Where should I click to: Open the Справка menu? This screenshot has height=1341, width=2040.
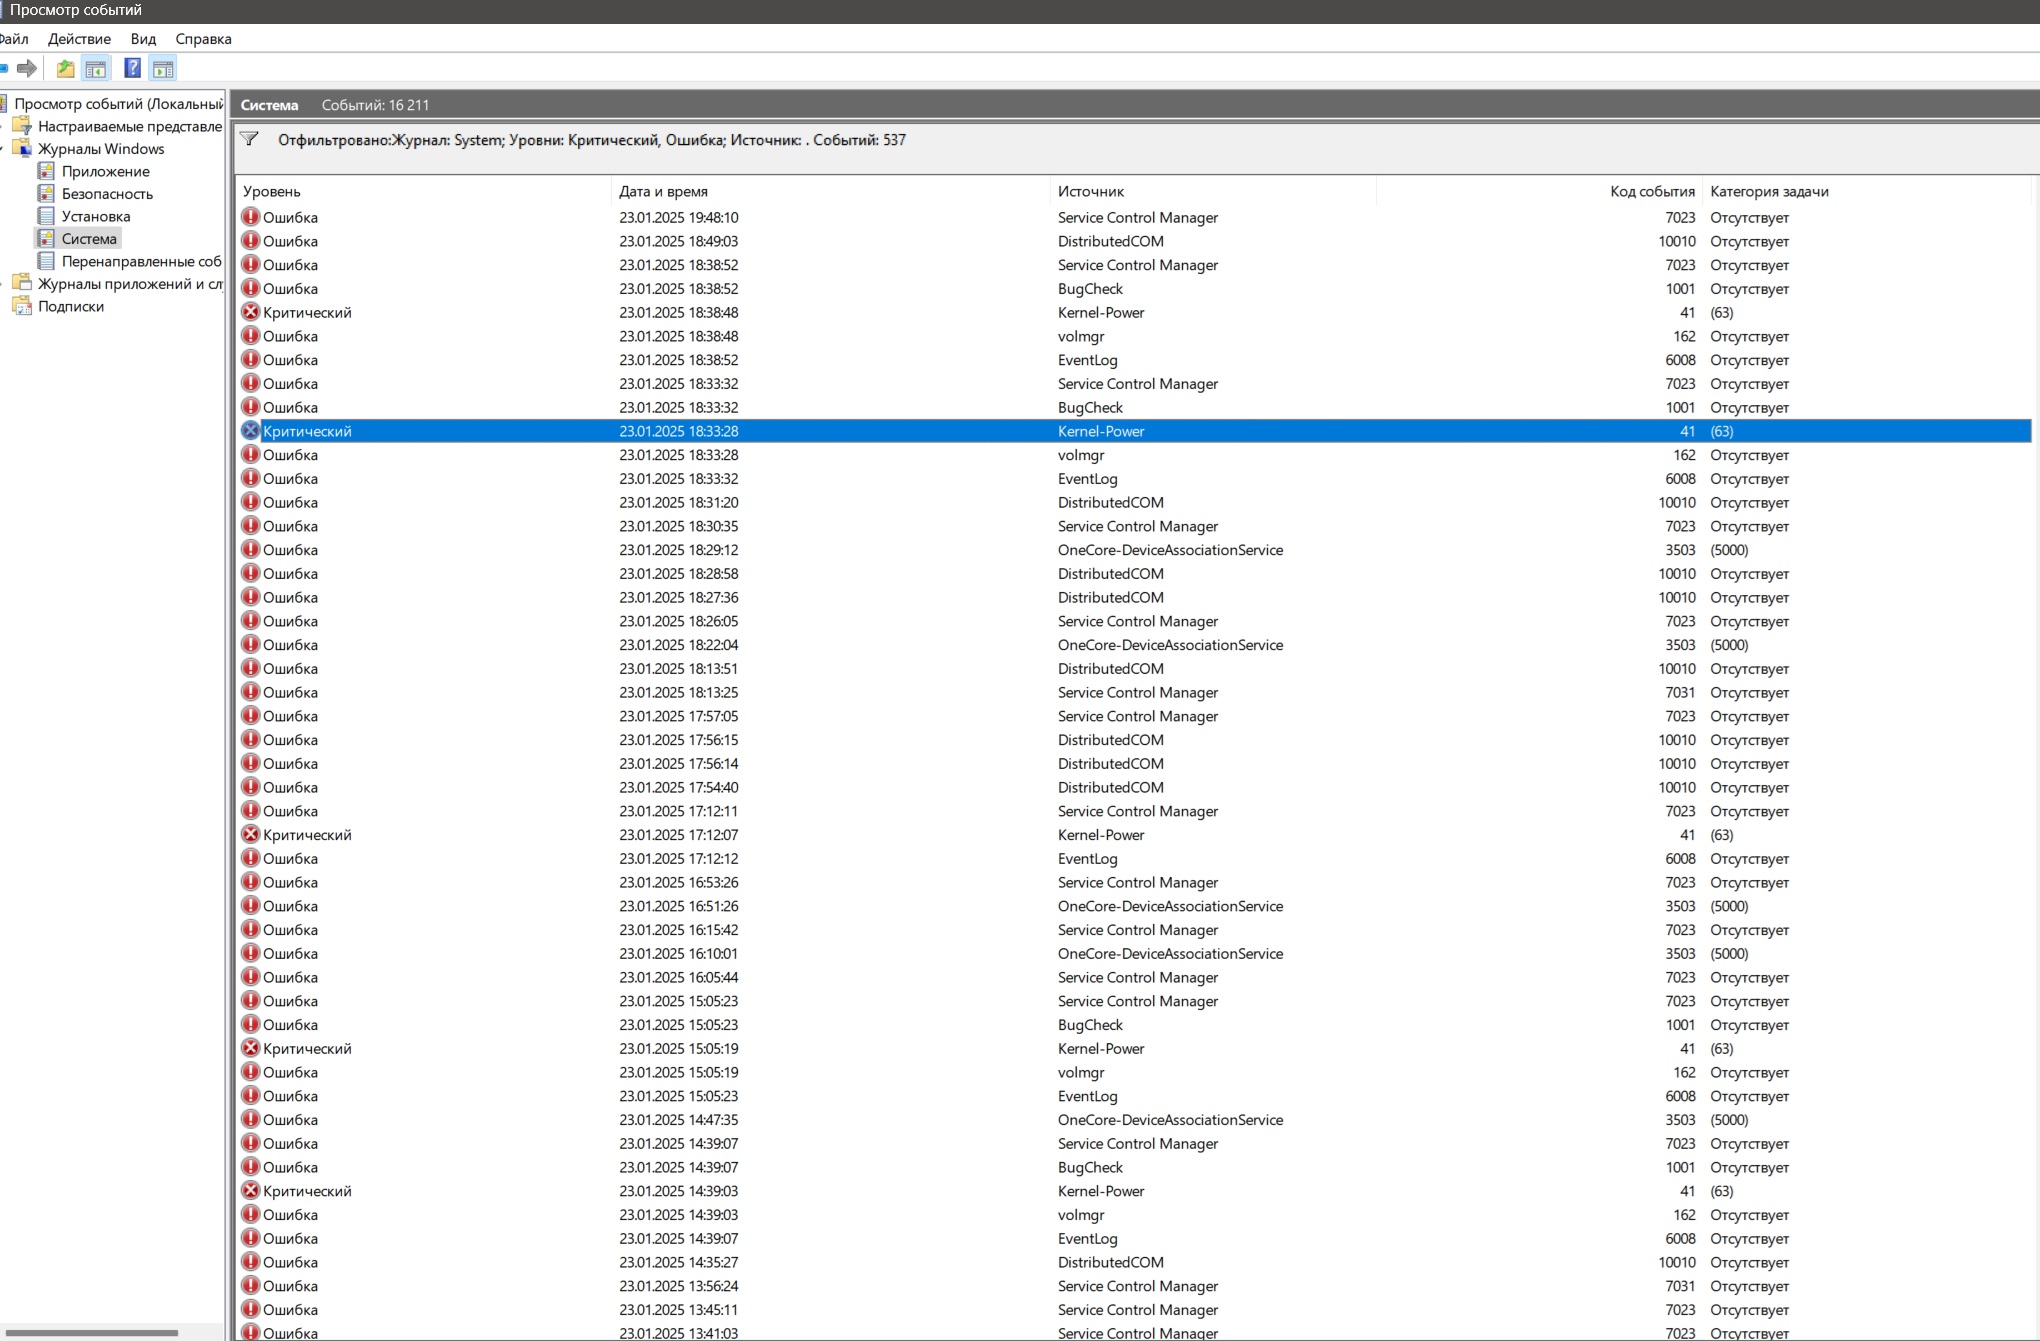click(203, 39)
